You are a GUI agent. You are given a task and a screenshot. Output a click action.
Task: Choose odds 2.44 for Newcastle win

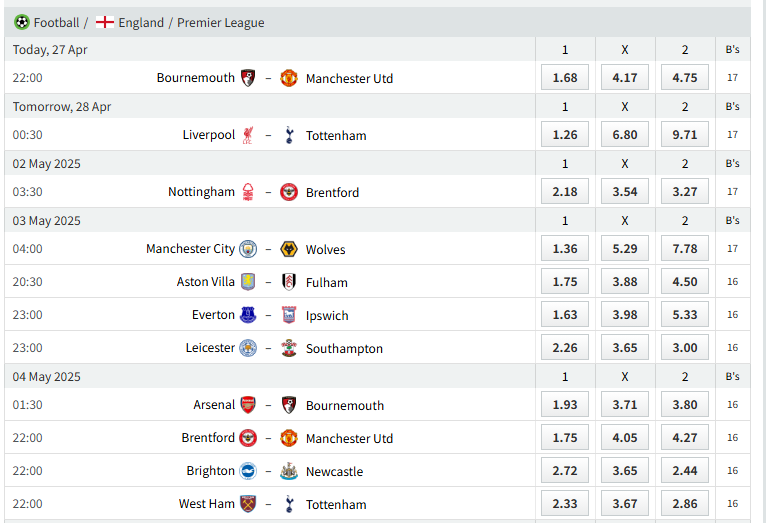[x=685, y=471]
